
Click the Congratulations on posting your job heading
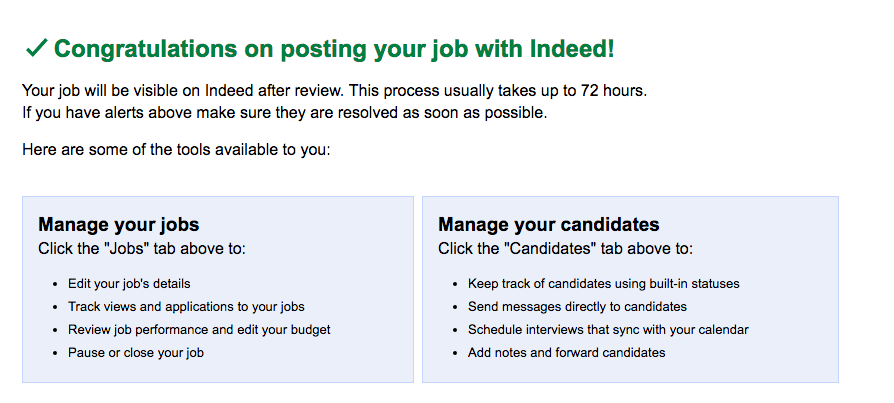click(334, 49)
